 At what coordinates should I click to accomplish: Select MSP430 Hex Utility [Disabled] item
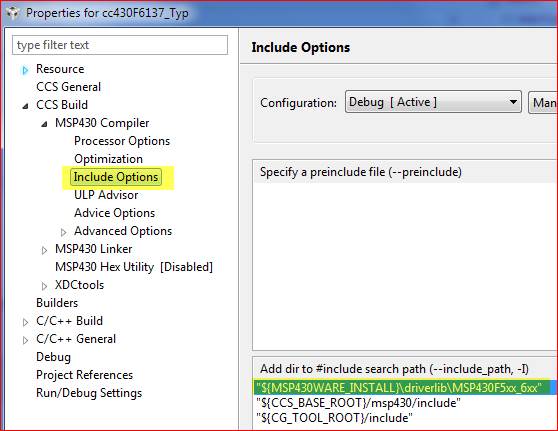[x=134, y=267]
